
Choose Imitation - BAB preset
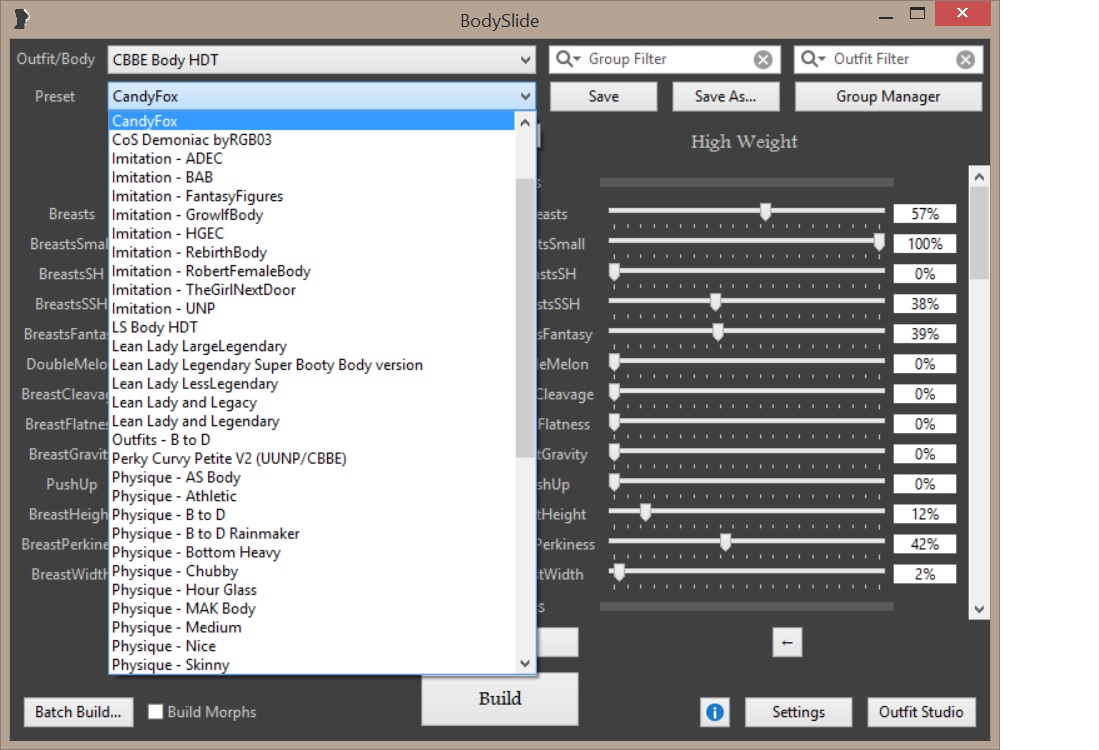point(312,177)
